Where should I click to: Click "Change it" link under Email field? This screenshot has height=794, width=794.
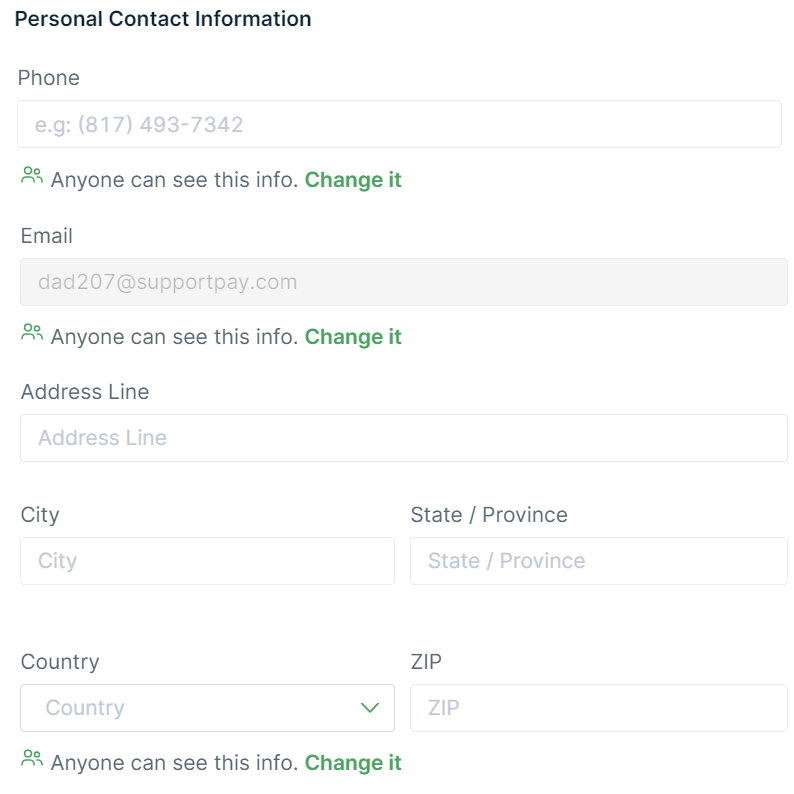pos(353,337)
